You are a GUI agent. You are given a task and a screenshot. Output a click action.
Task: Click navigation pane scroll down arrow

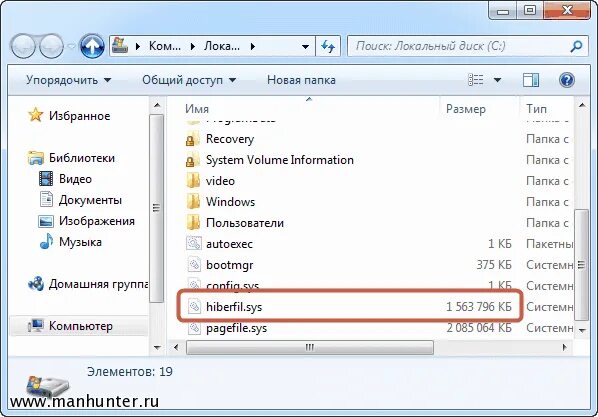pyautogui.click(x=156, y=347)
